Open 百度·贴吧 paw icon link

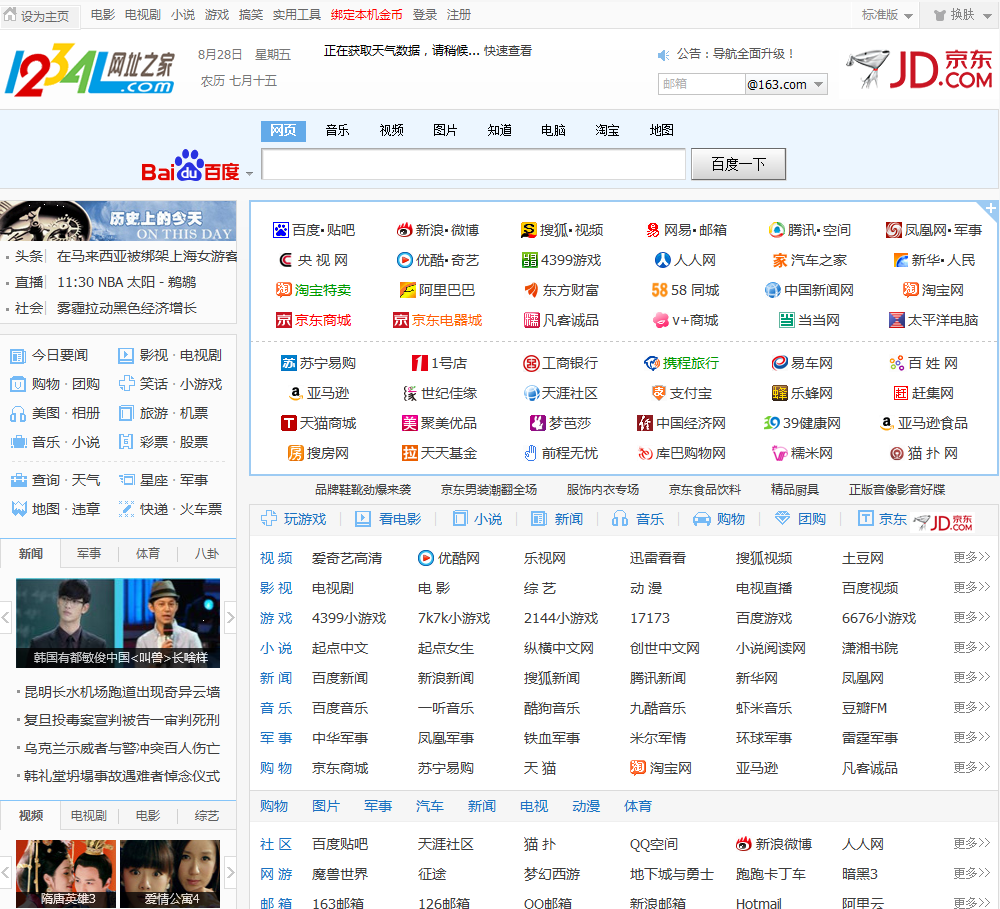pos(281,230)
